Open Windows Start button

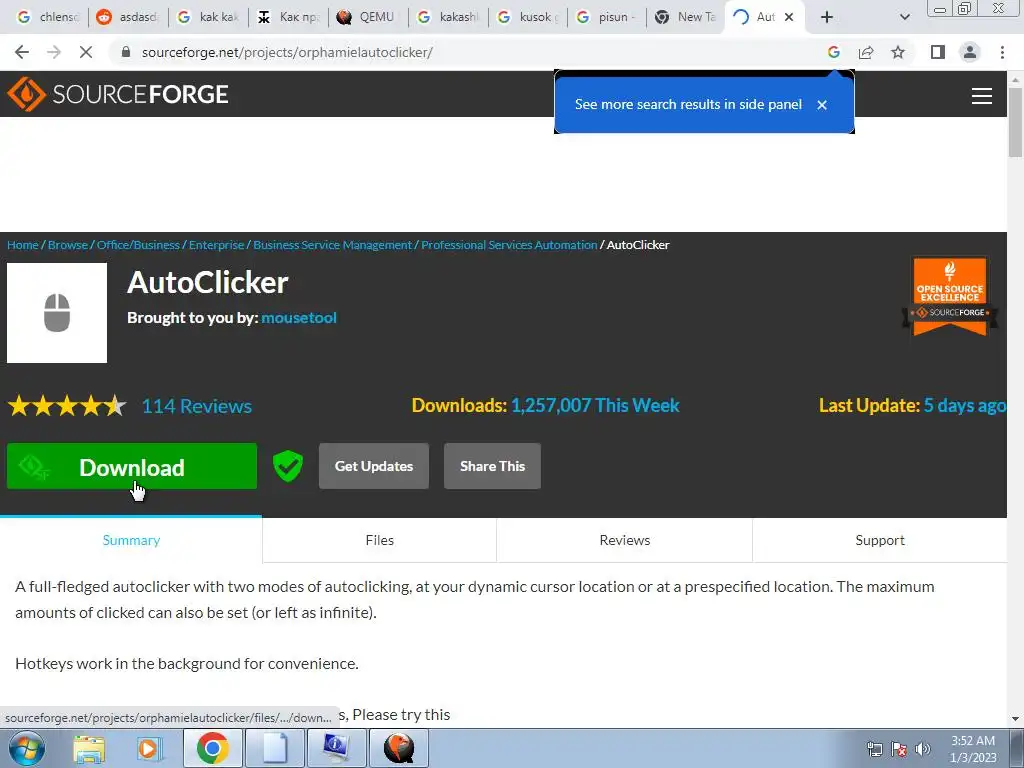27,748
